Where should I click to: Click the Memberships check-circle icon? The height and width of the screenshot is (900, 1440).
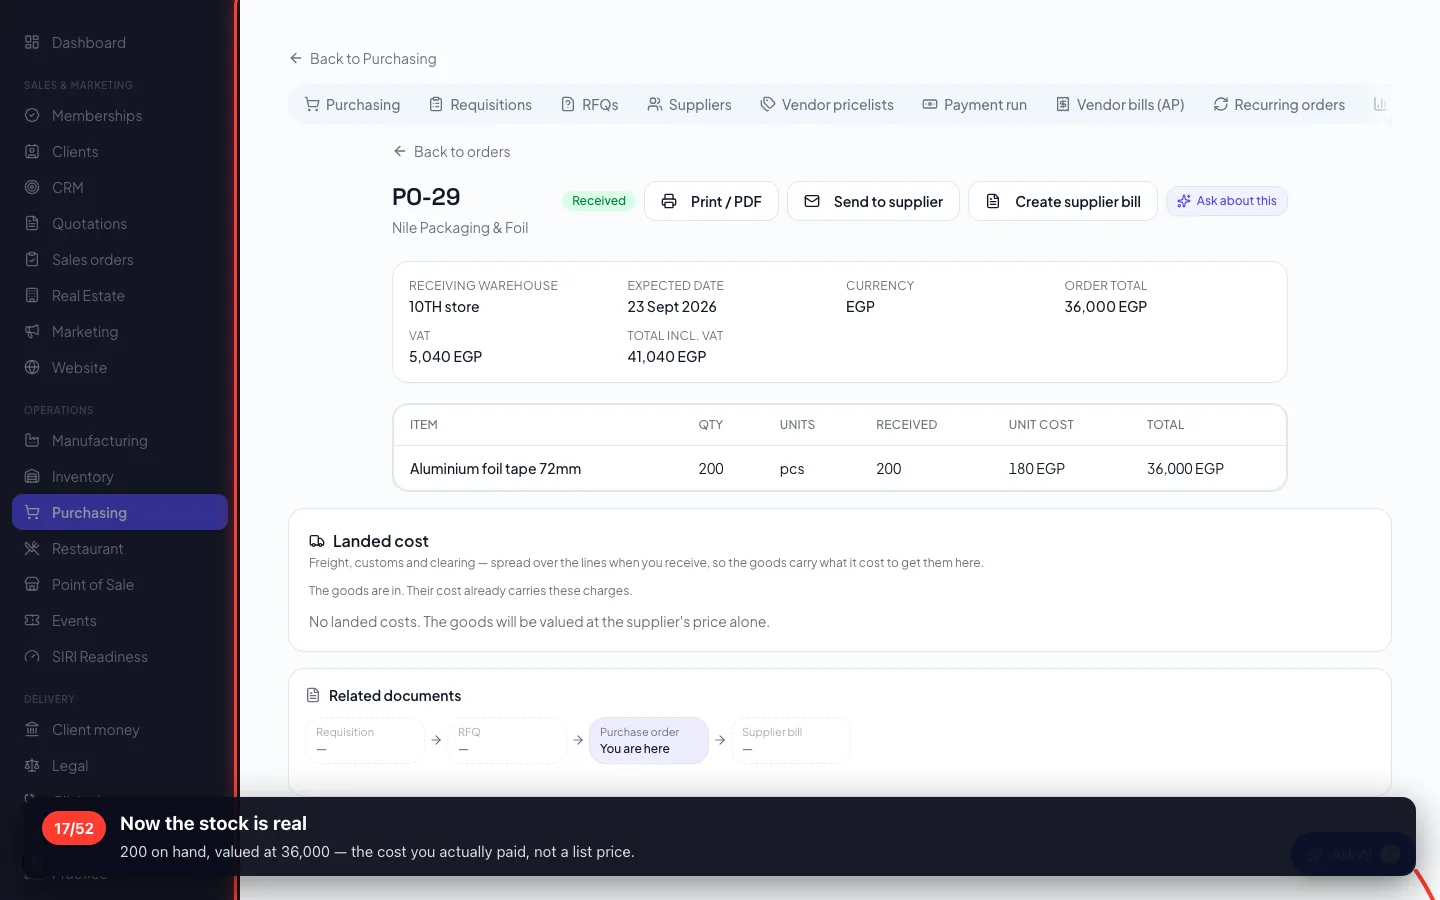click(x=32, y=115)
